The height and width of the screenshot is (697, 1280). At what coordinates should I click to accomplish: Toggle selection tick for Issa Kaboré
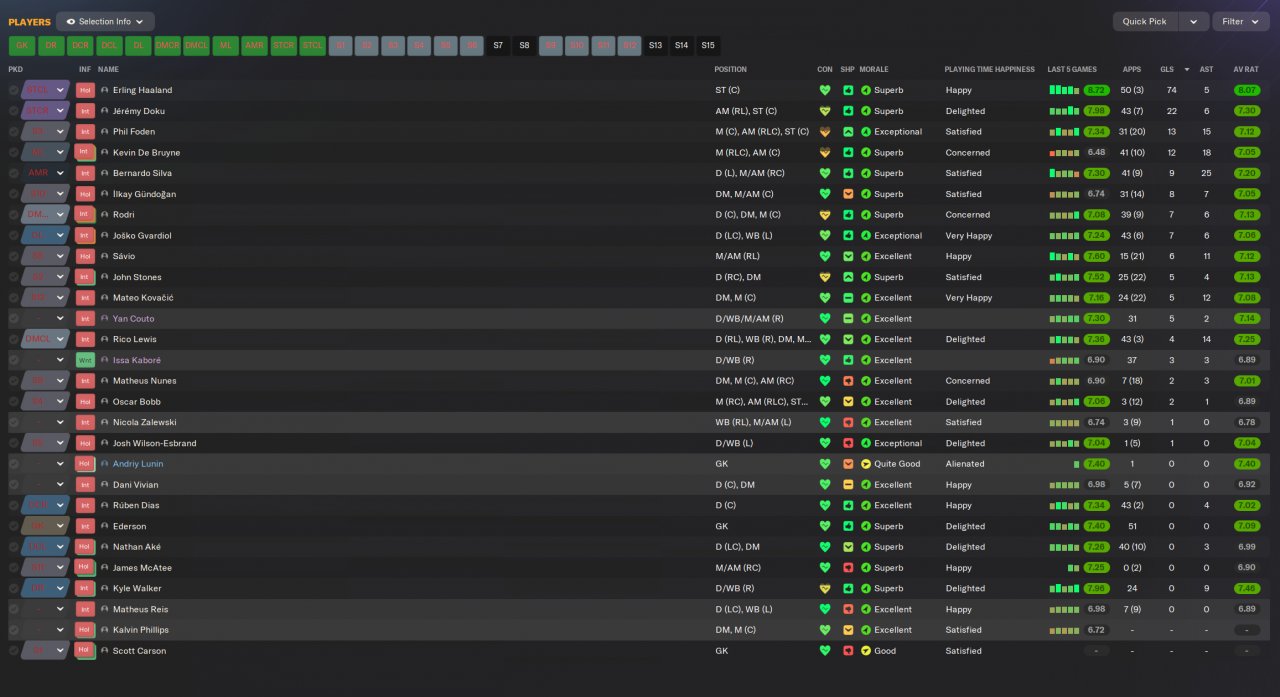(x=14, y=360)
